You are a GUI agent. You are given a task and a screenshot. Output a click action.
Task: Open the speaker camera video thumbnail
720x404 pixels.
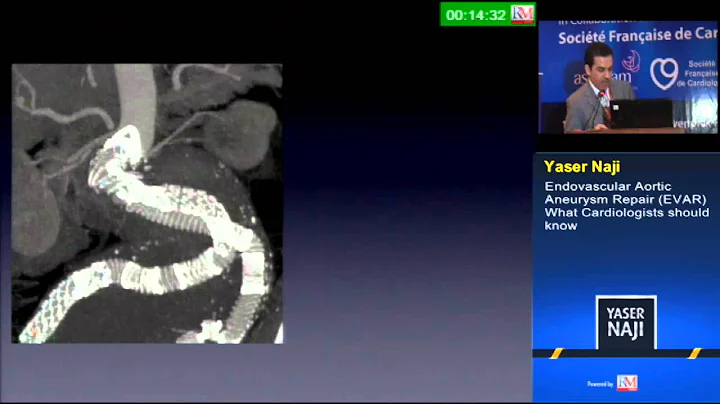click(x=628, y=77)
